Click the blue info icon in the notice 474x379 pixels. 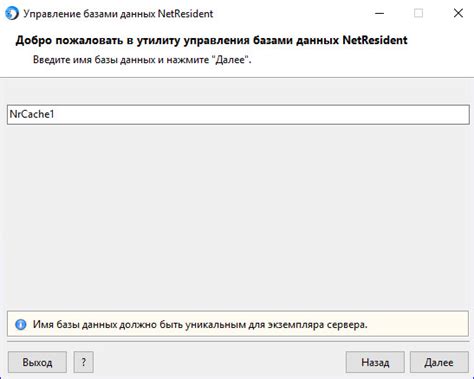(21, 324)
